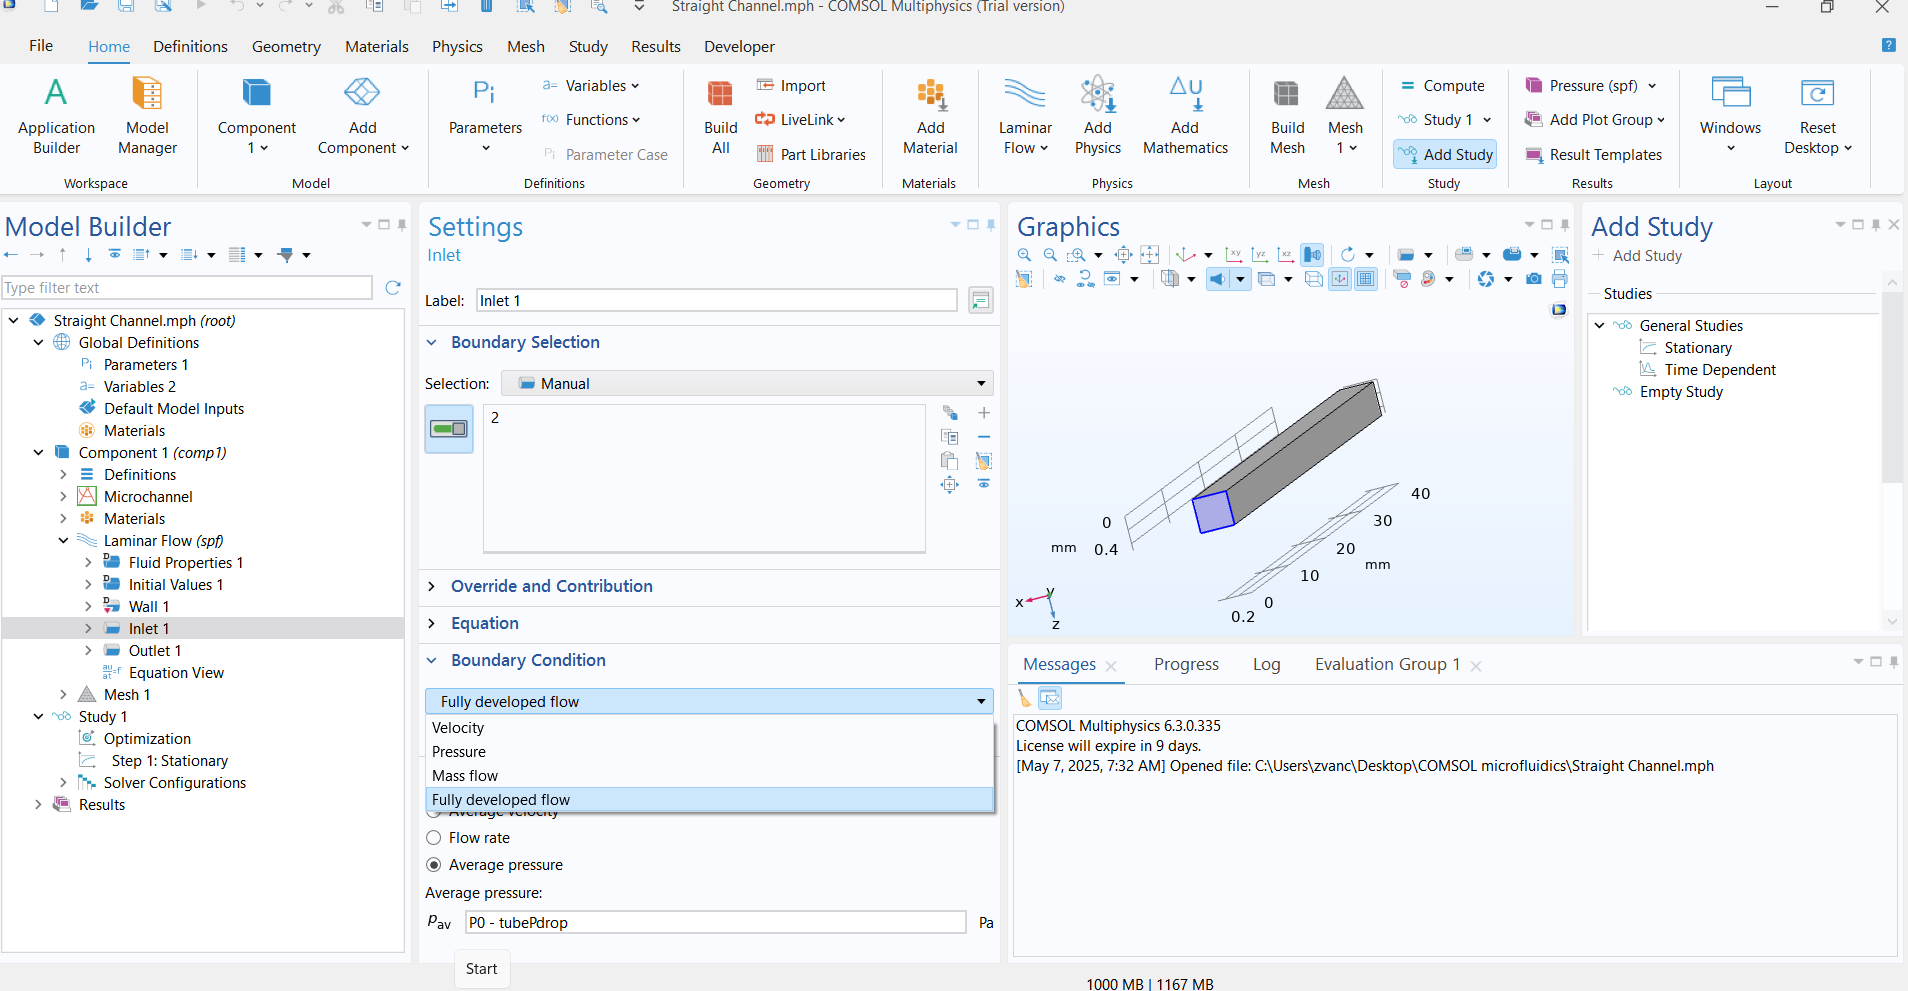
Task: Open the Selection Manual dropdown
Action: coord(746,384)
